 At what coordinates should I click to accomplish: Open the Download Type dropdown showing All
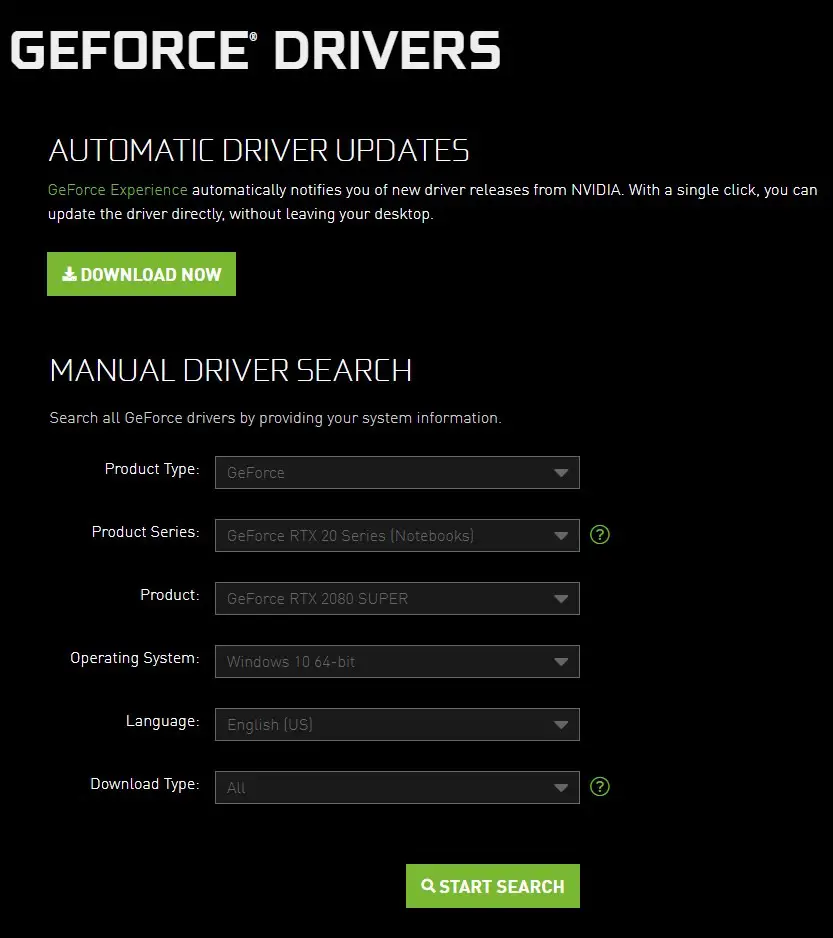397,787
